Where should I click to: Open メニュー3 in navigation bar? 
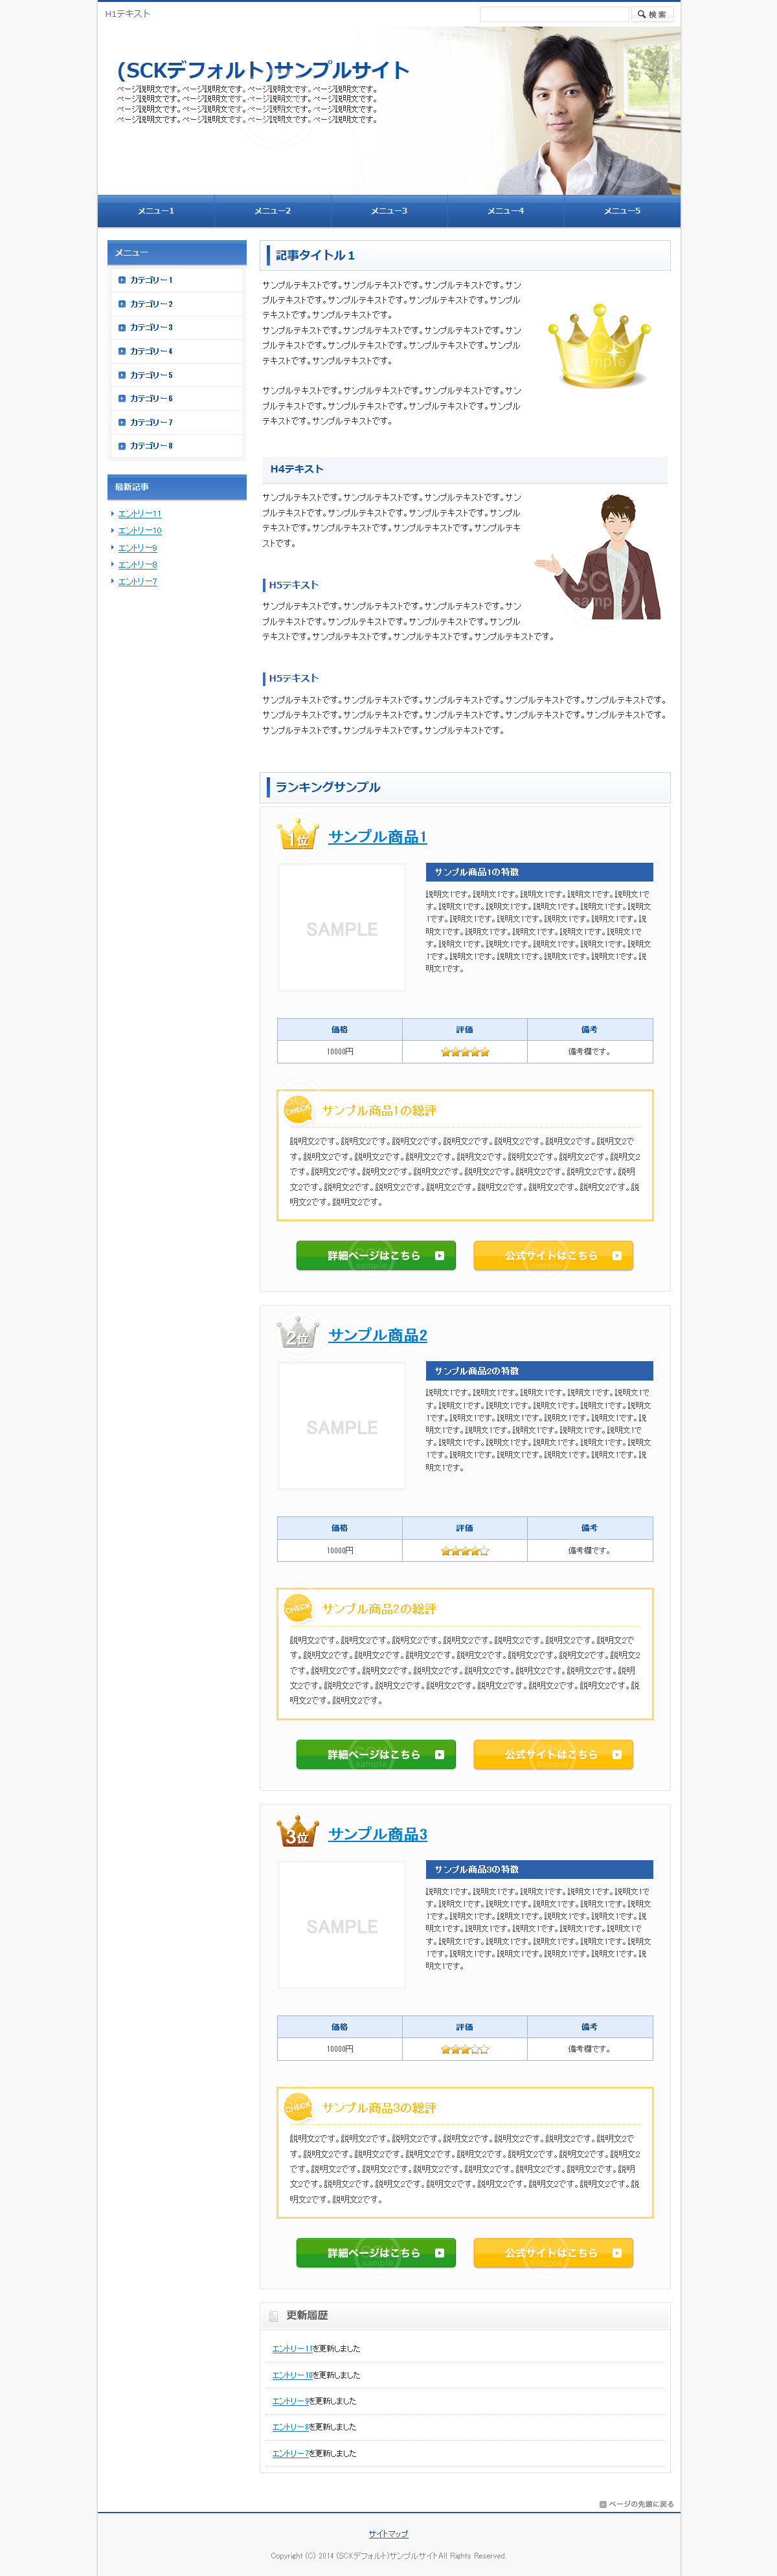click(x=389, y=211)
